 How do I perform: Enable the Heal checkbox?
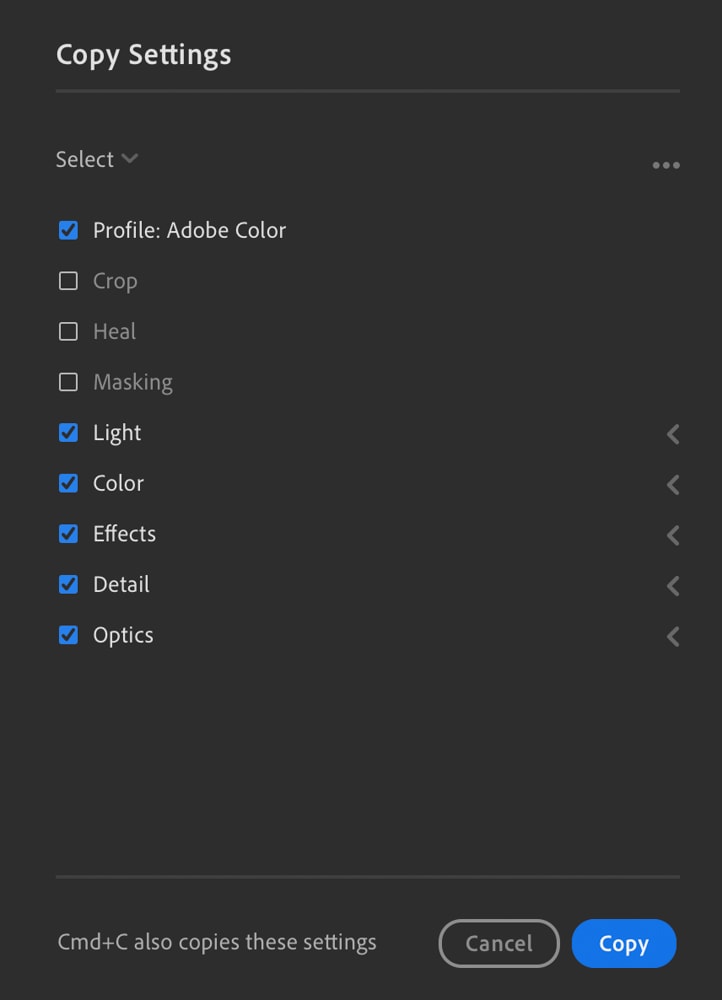68,332
